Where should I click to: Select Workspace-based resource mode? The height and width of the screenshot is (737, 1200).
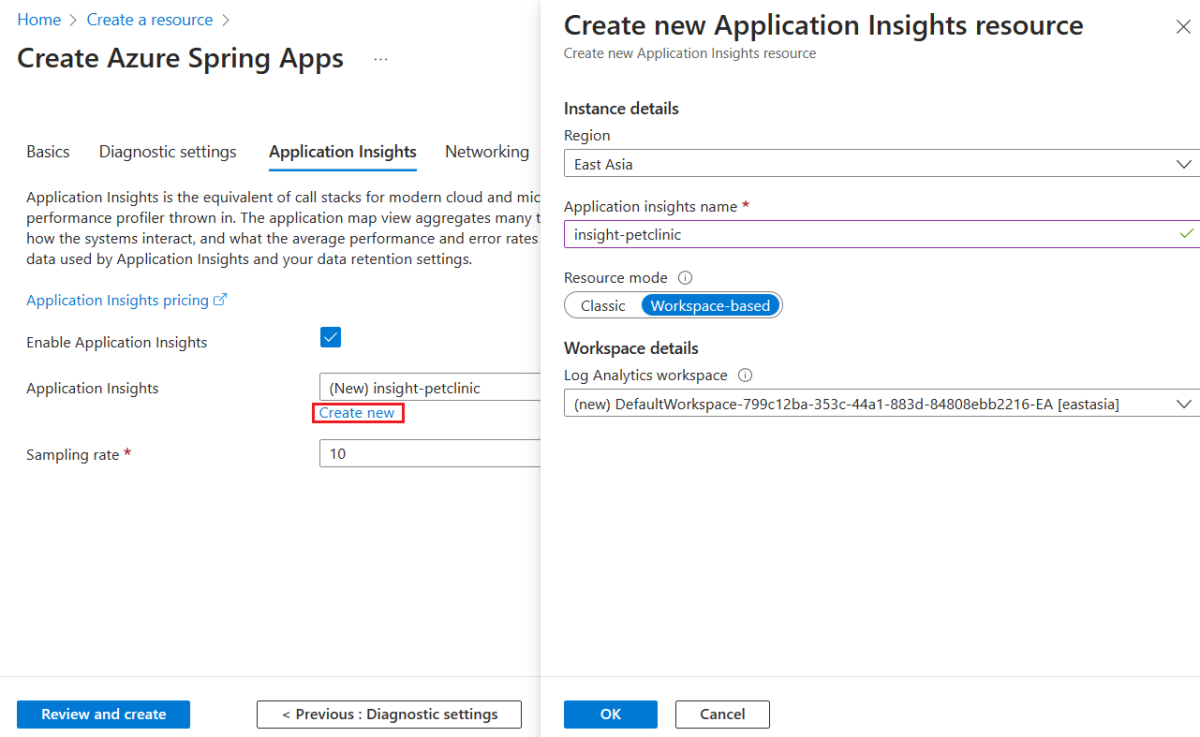(710, 306)
